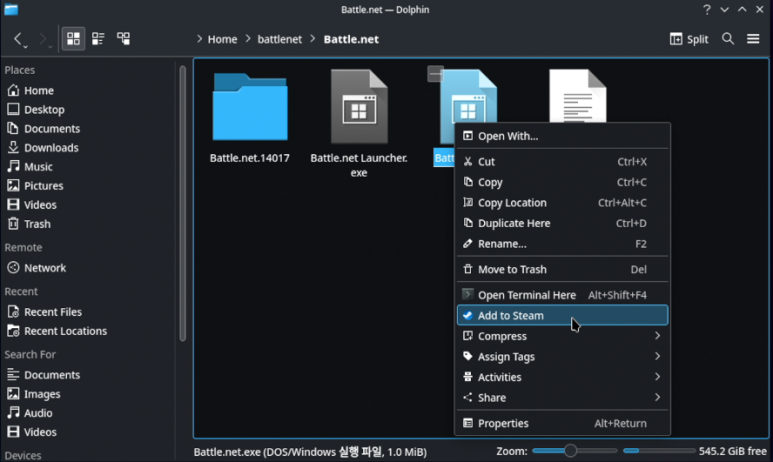
Task: Choose Open With... from context menu
Action: (562, 136)
